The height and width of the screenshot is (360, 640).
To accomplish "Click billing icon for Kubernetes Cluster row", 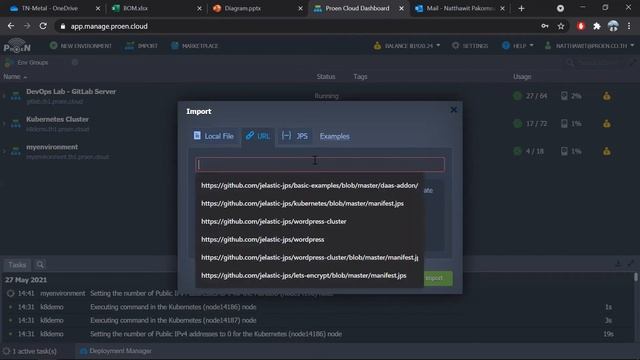I will (x=607, y=123).
